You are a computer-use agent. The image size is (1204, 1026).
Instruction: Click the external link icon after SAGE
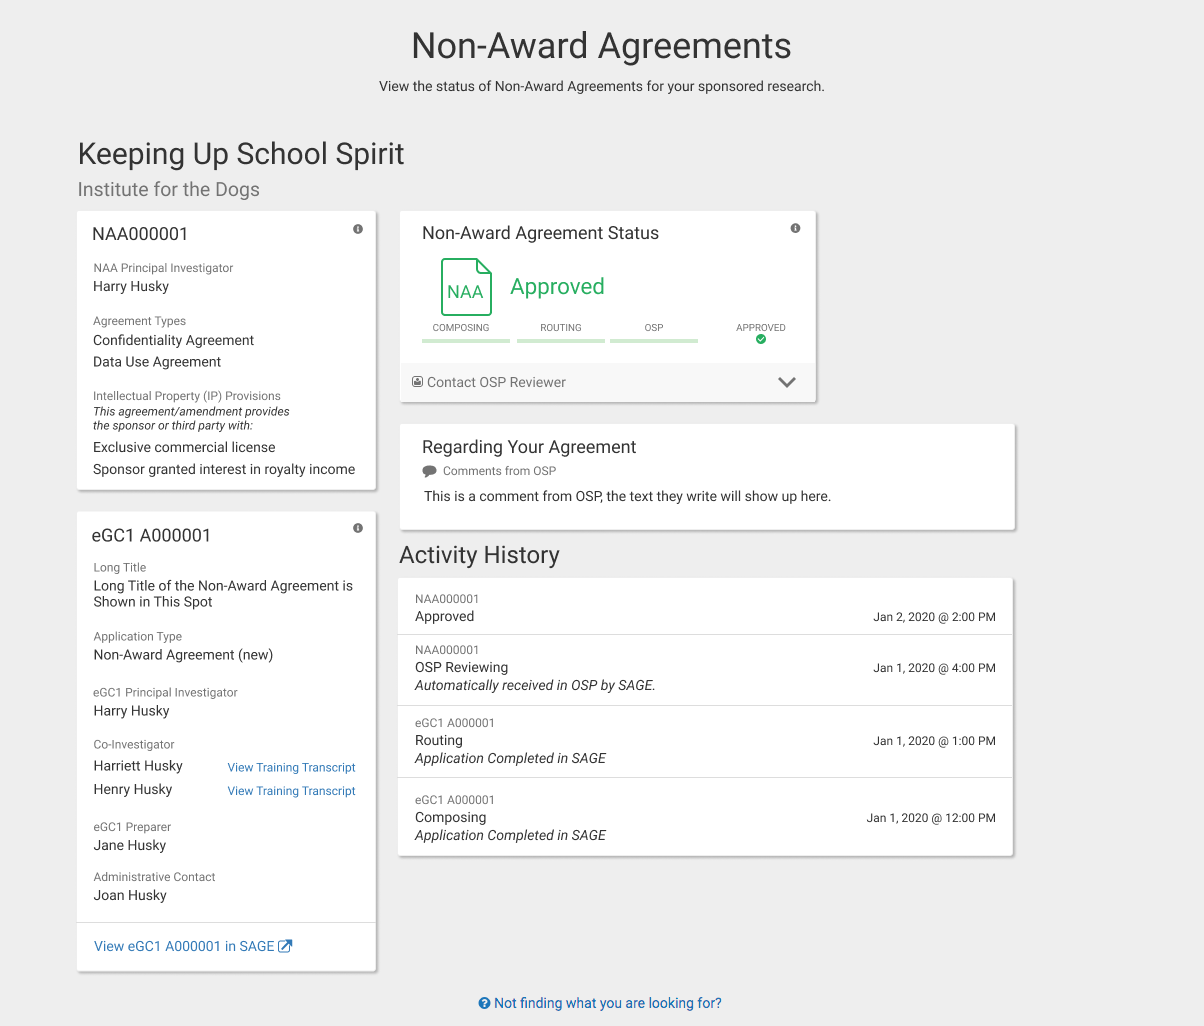[285, 946]
